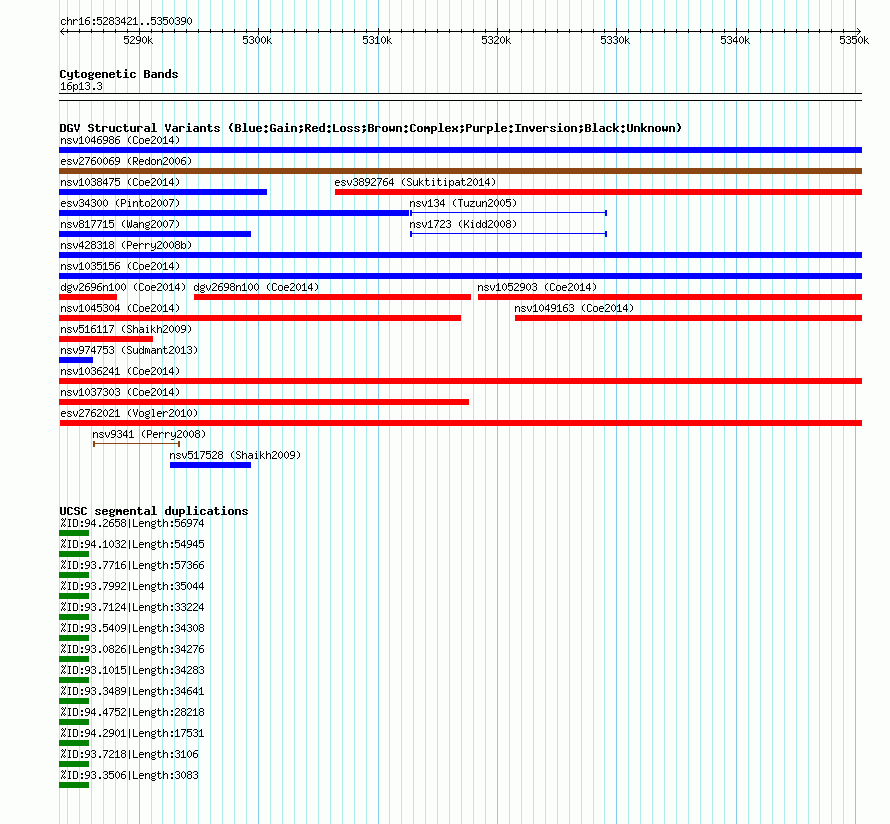Open nsv1038475 (Coe2014) variant label

(x=120, y=182)
